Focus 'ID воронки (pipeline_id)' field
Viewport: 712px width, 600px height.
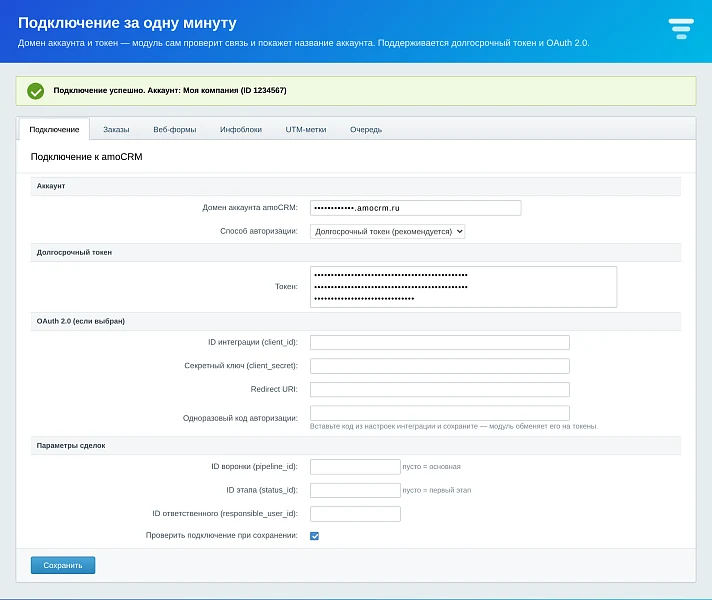coord(355,467)
